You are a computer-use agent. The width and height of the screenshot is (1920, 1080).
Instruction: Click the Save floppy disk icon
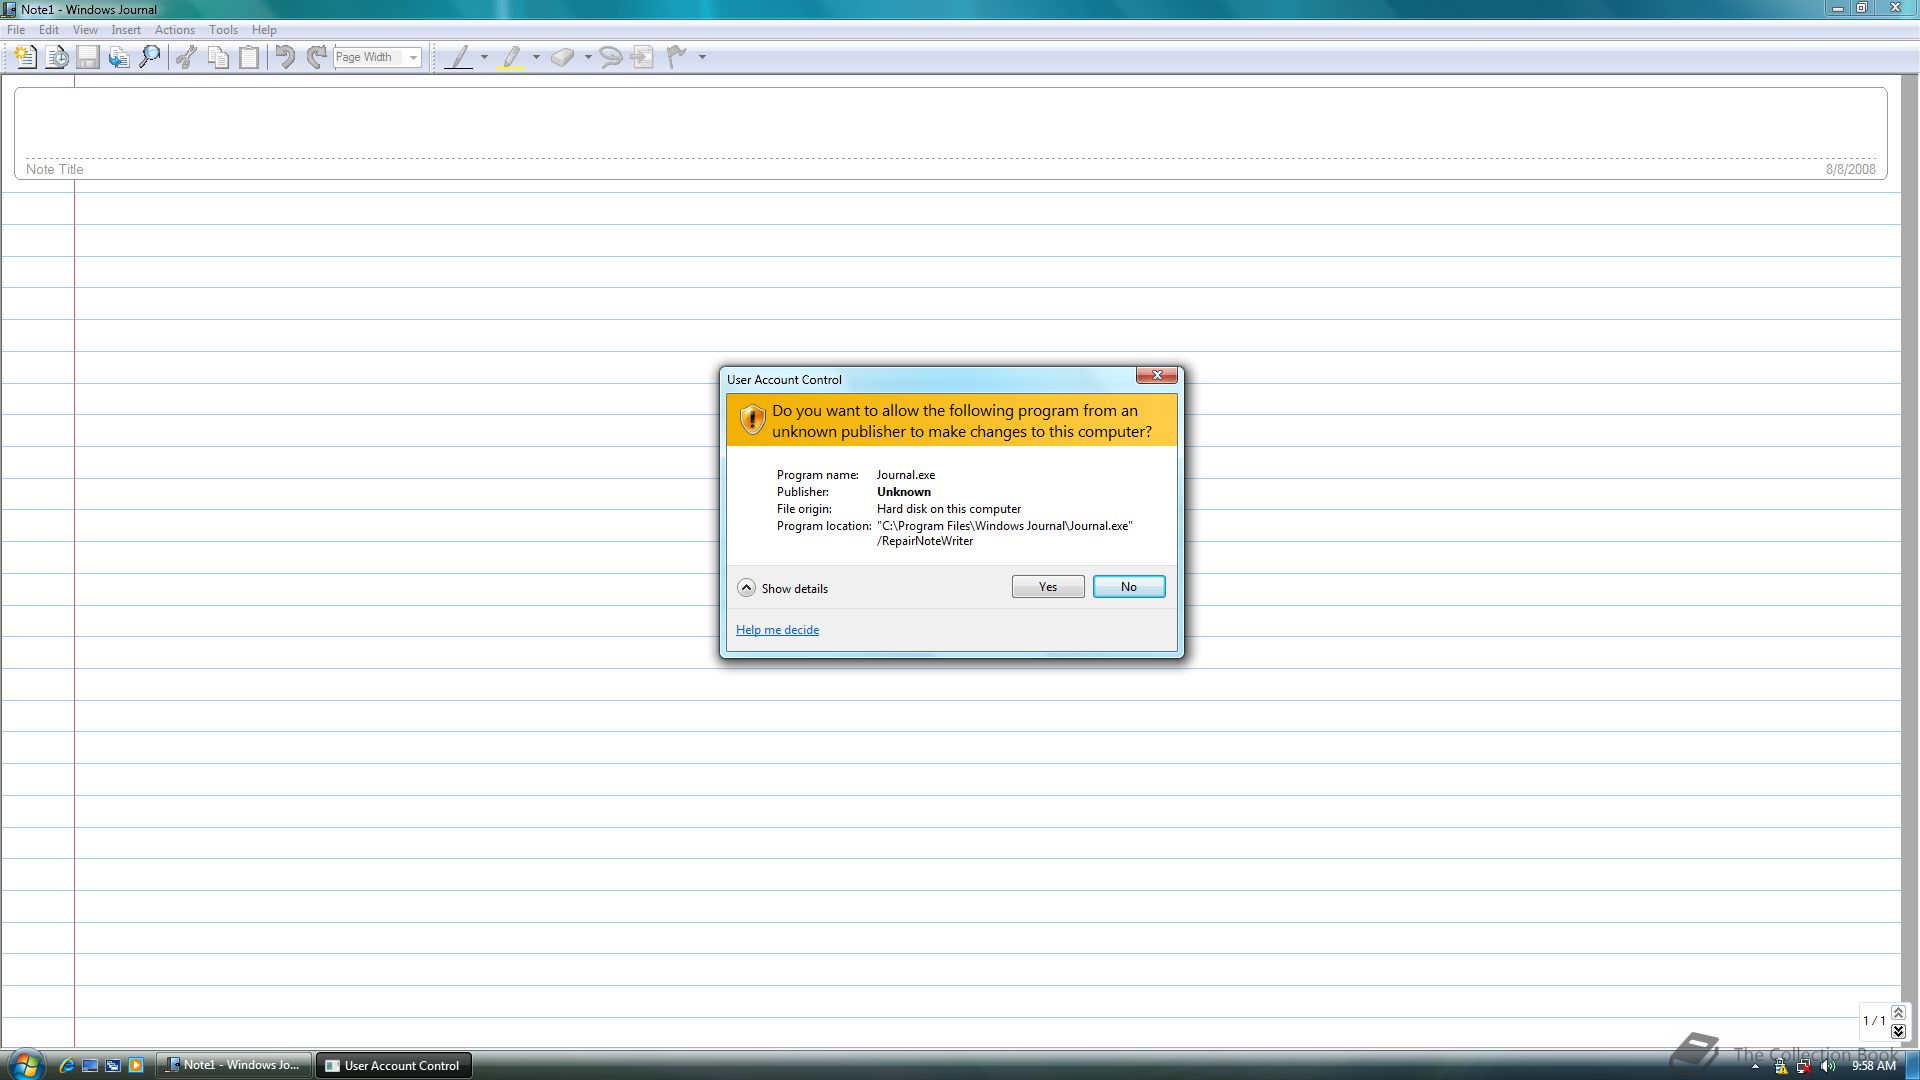tap(88, 57)
